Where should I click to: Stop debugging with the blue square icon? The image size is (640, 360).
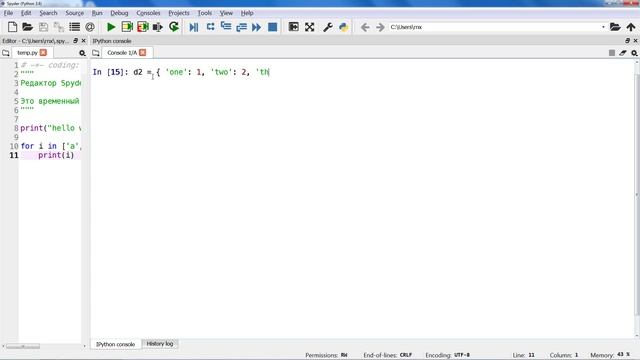[272, 27]
